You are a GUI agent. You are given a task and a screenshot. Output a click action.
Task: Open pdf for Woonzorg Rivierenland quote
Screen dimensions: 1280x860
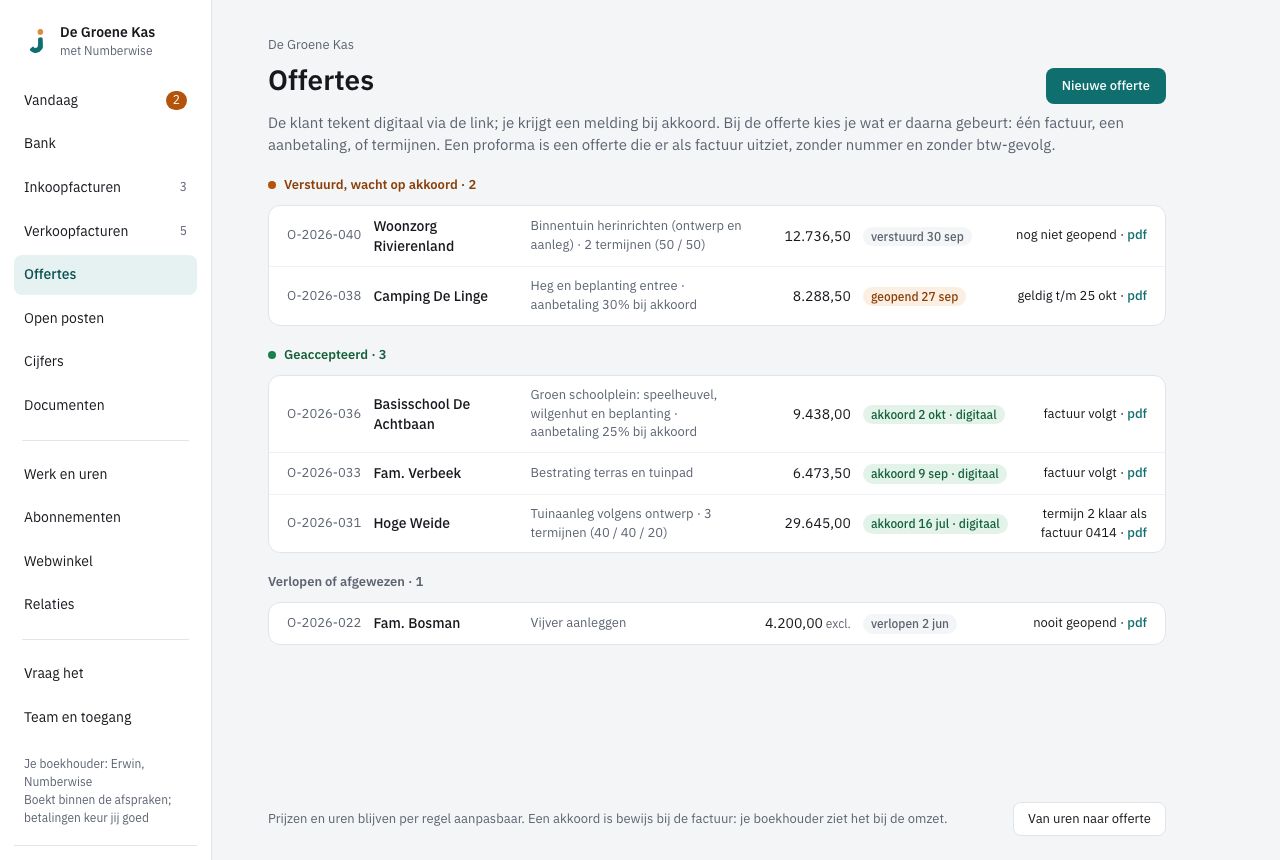tap(1137, 235)
